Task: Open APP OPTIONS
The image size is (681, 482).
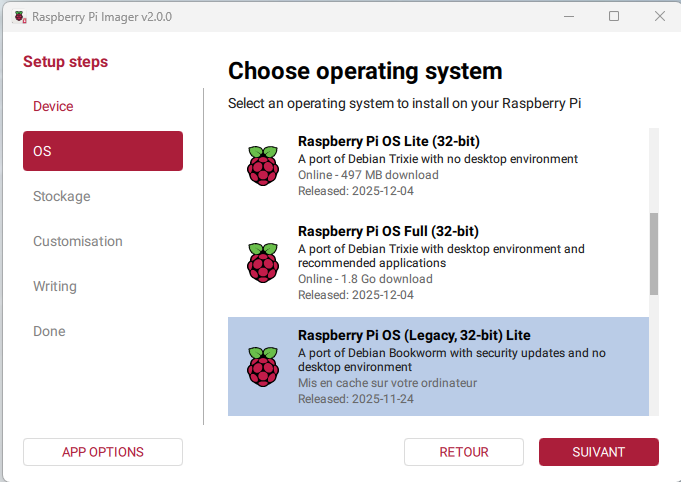Action: click(x=103, y=452)
